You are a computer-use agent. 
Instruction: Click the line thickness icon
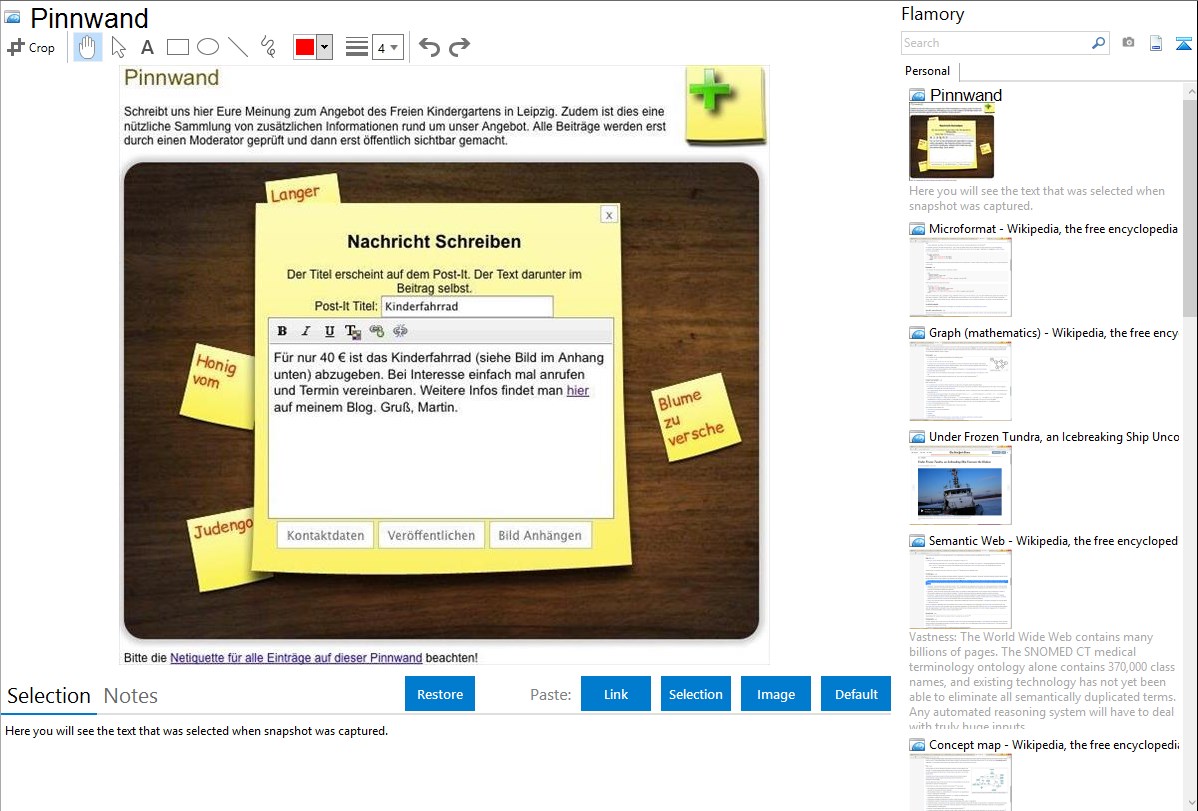[357, 47]
